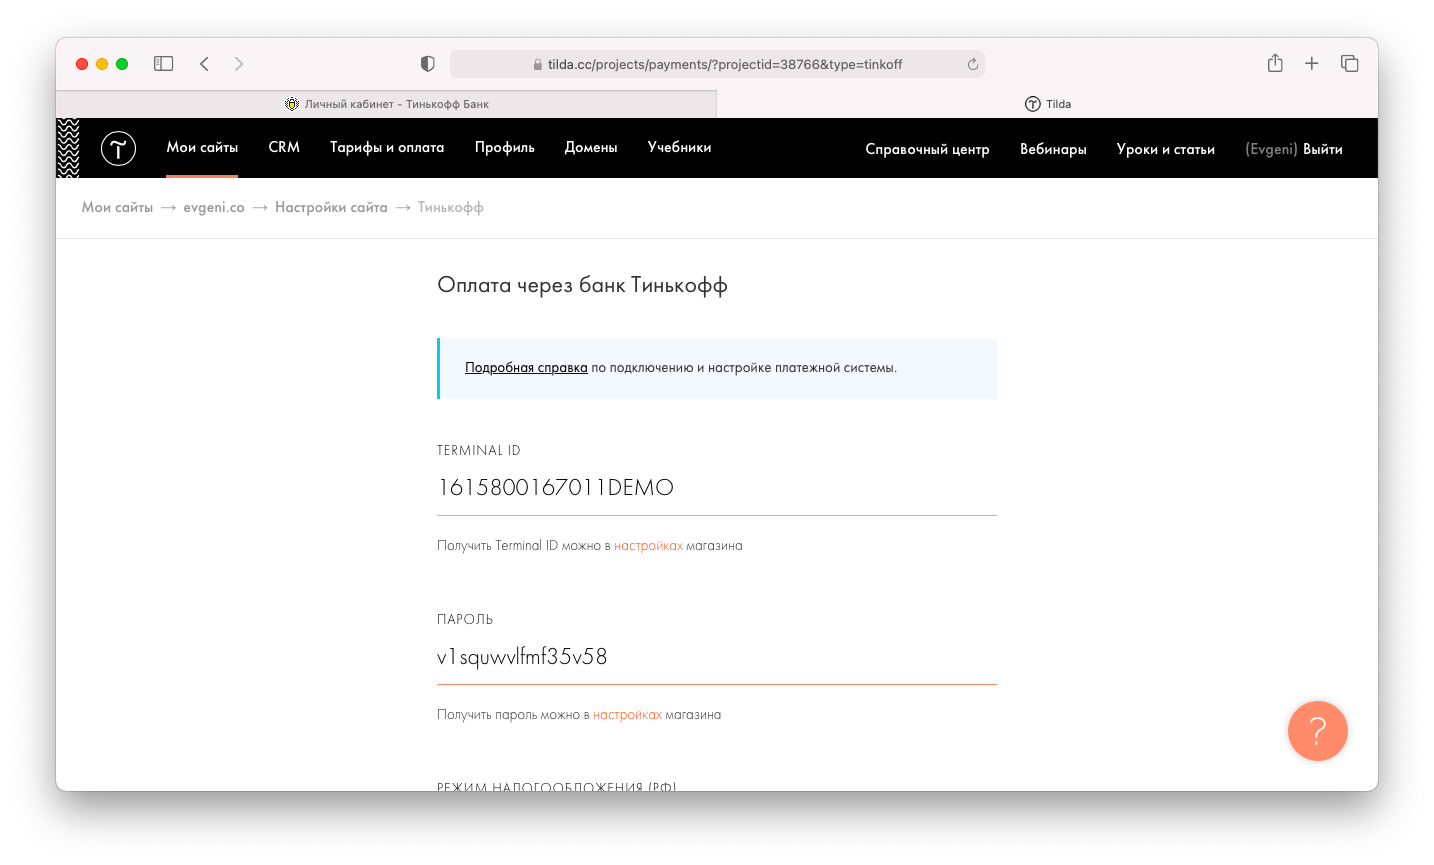Open Справочный центр link
Image resolution: width=1434 pixels, height=865 pixels.
pyautogui.click(x=927, y=149)
